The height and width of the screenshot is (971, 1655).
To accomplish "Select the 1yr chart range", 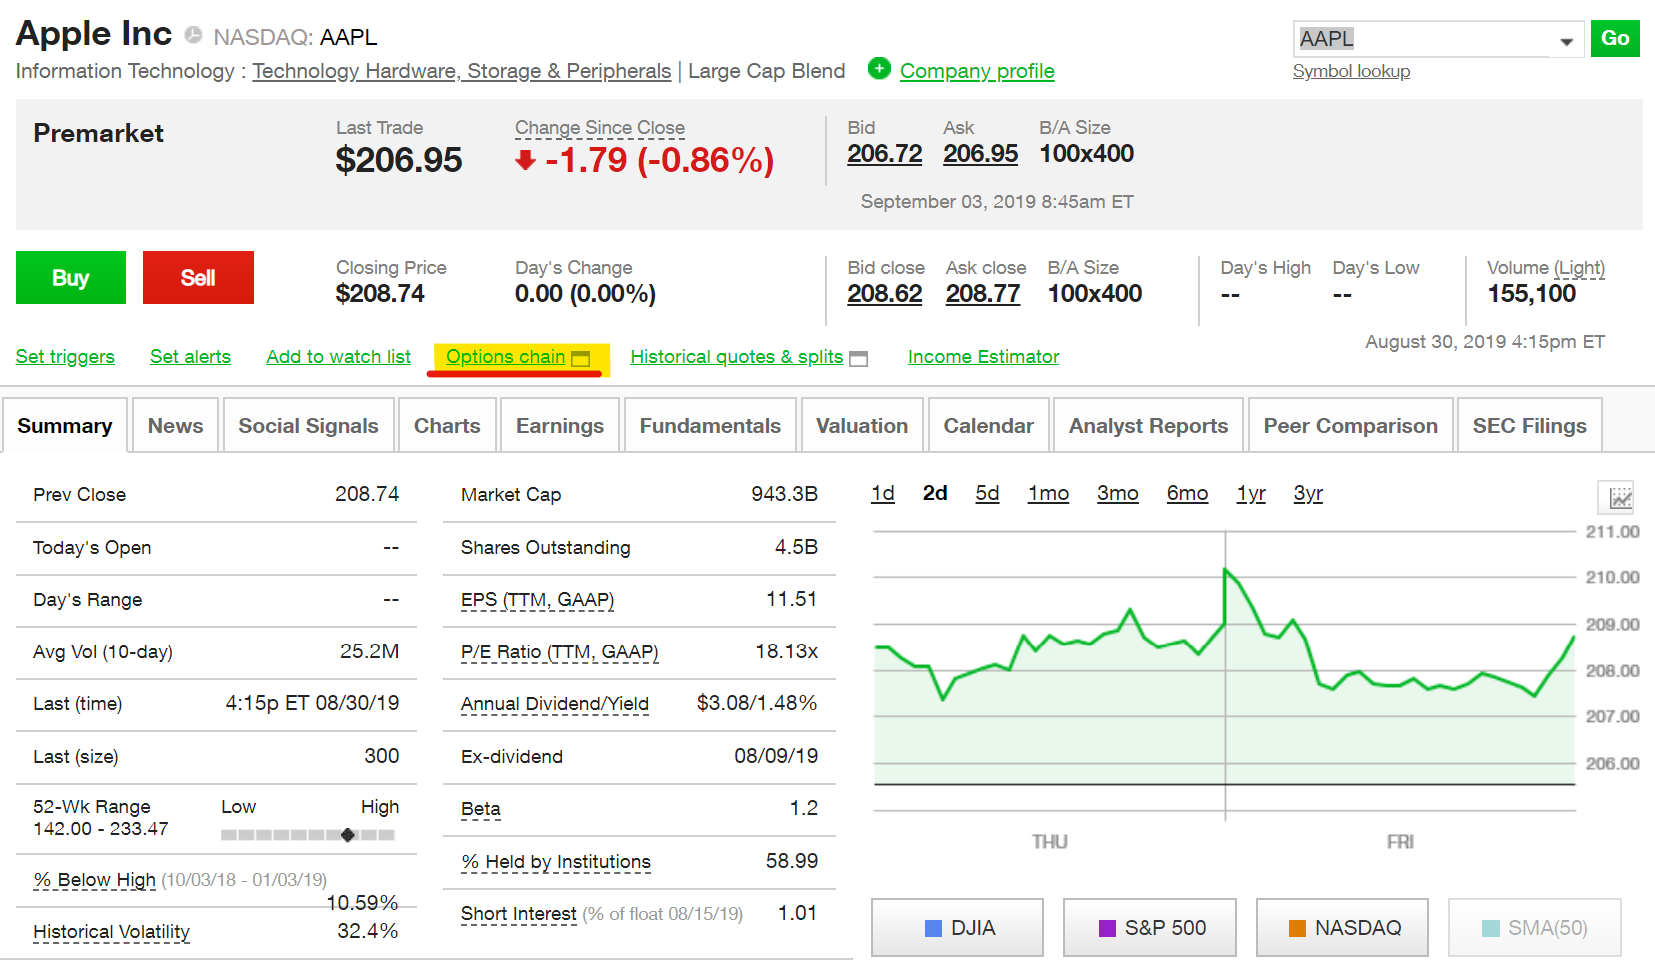I will click(1251, 493).
